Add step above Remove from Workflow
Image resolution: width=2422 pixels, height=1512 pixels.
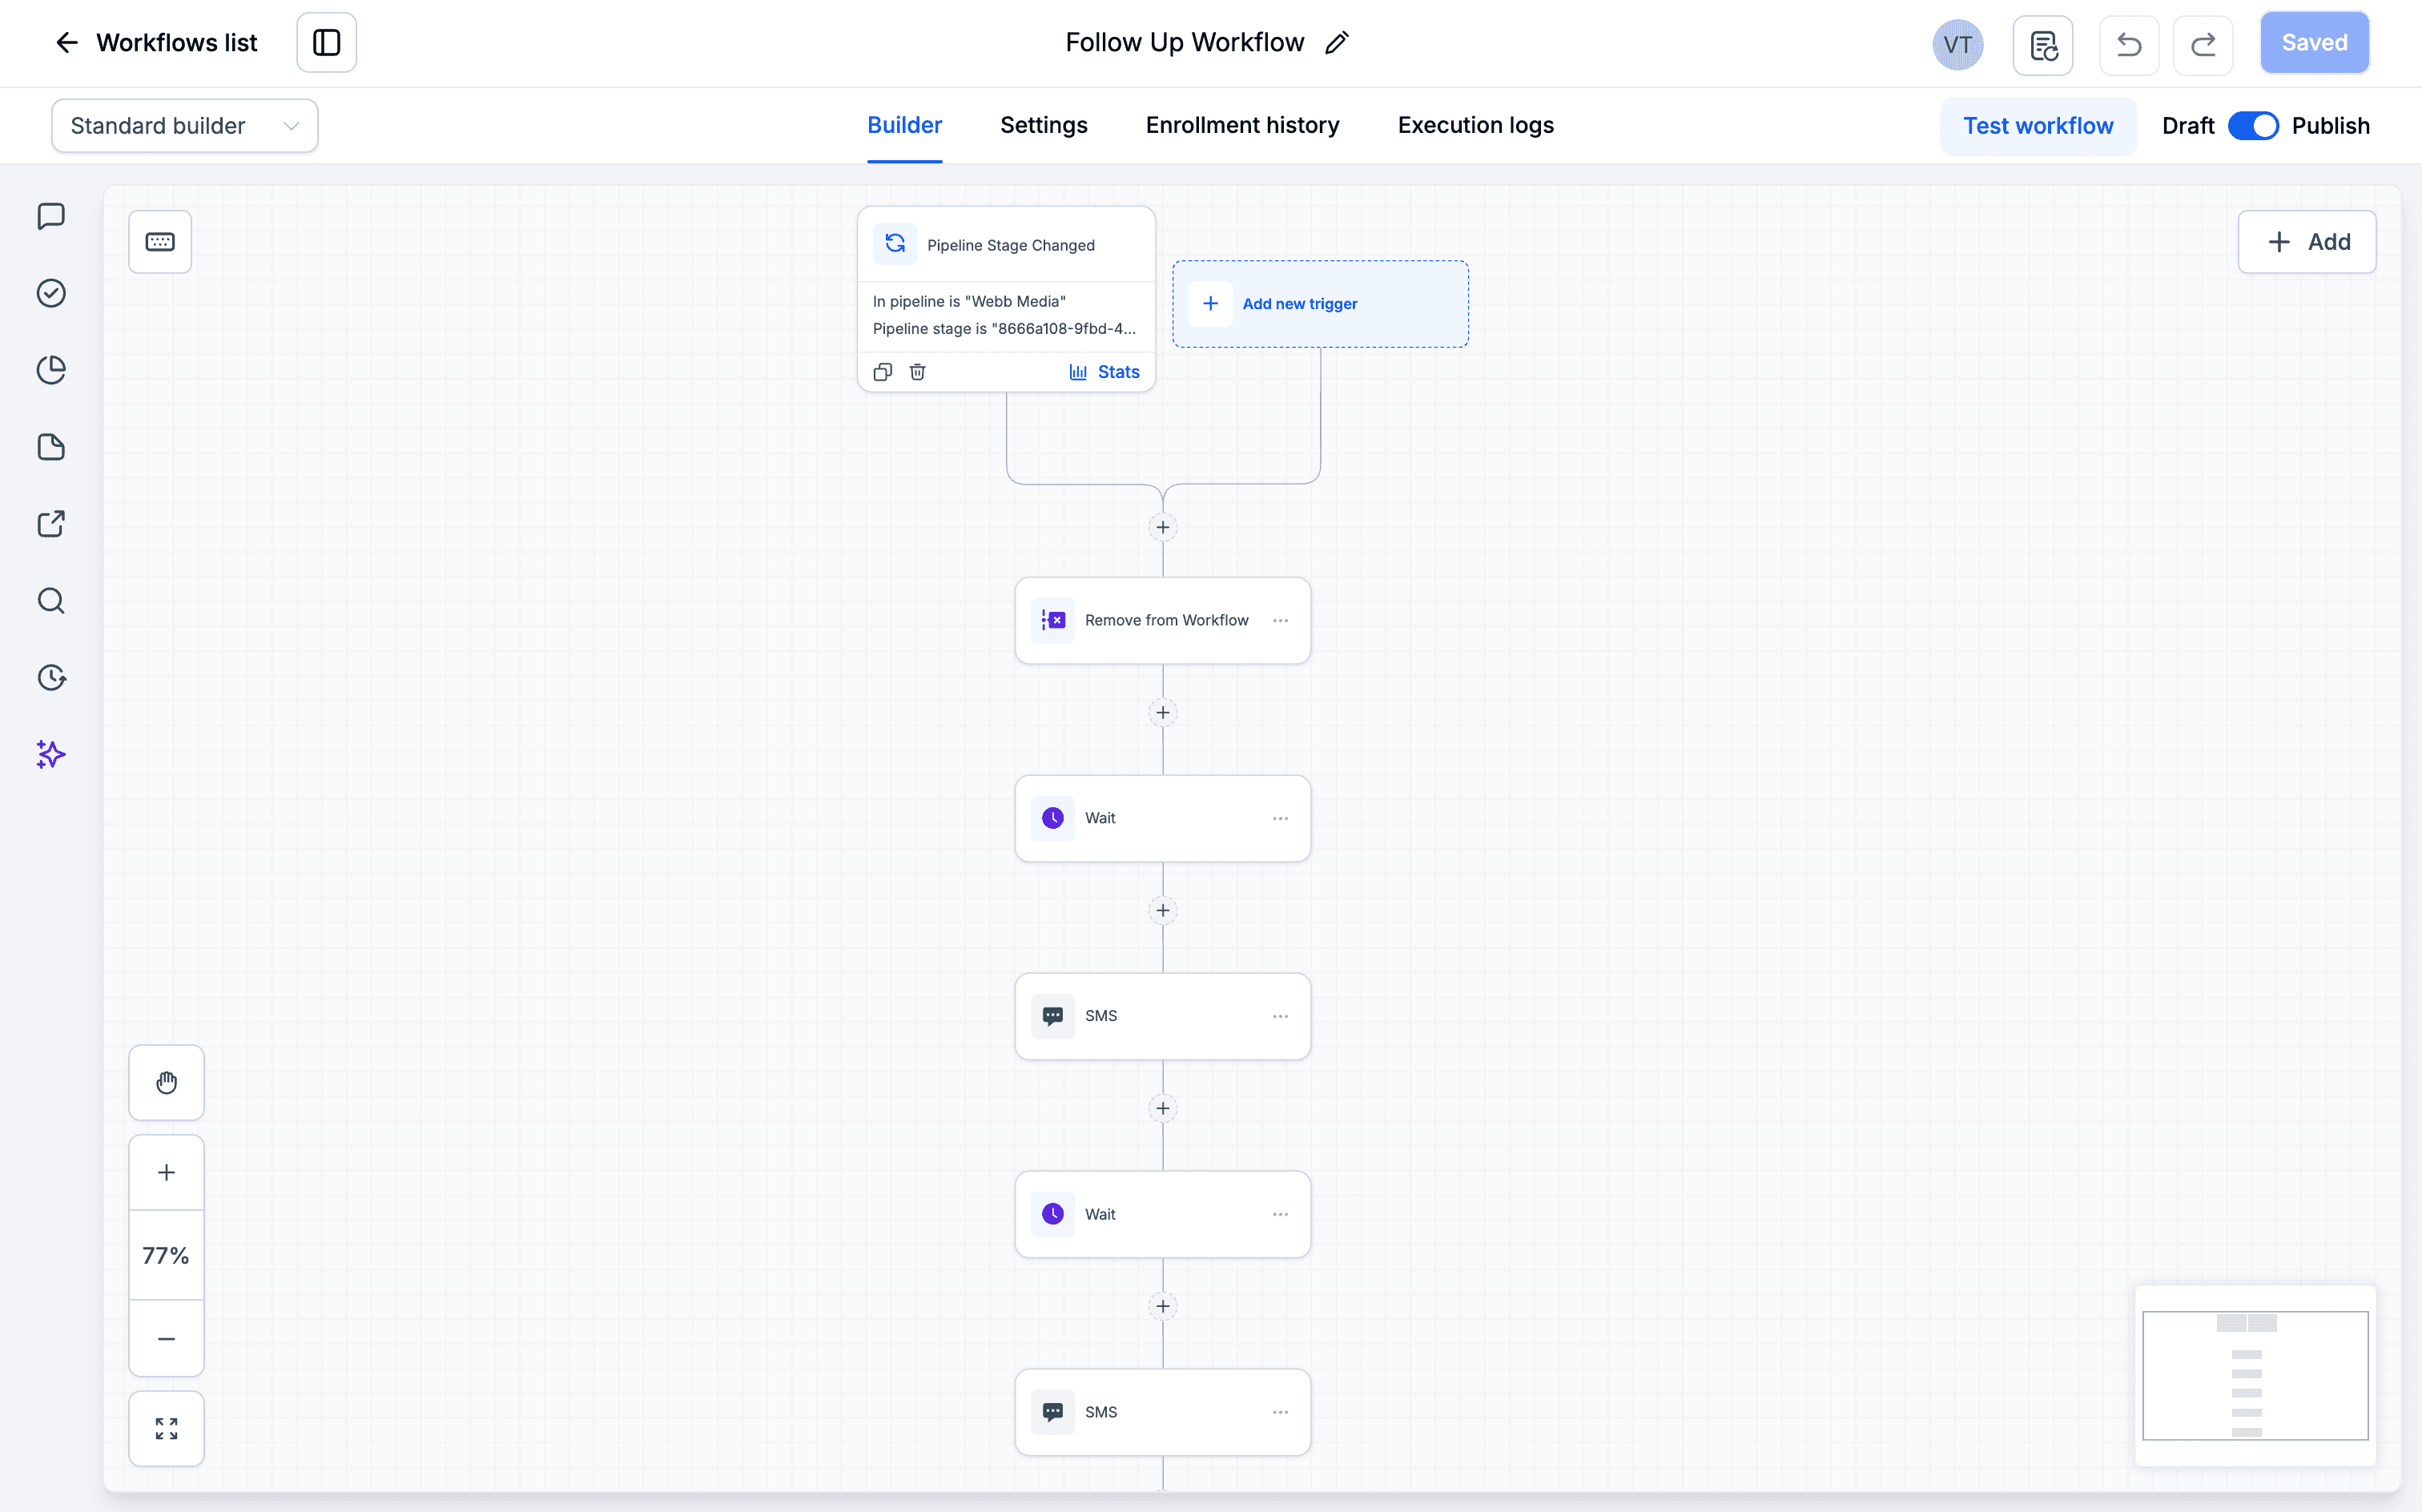click(1162, 527)
